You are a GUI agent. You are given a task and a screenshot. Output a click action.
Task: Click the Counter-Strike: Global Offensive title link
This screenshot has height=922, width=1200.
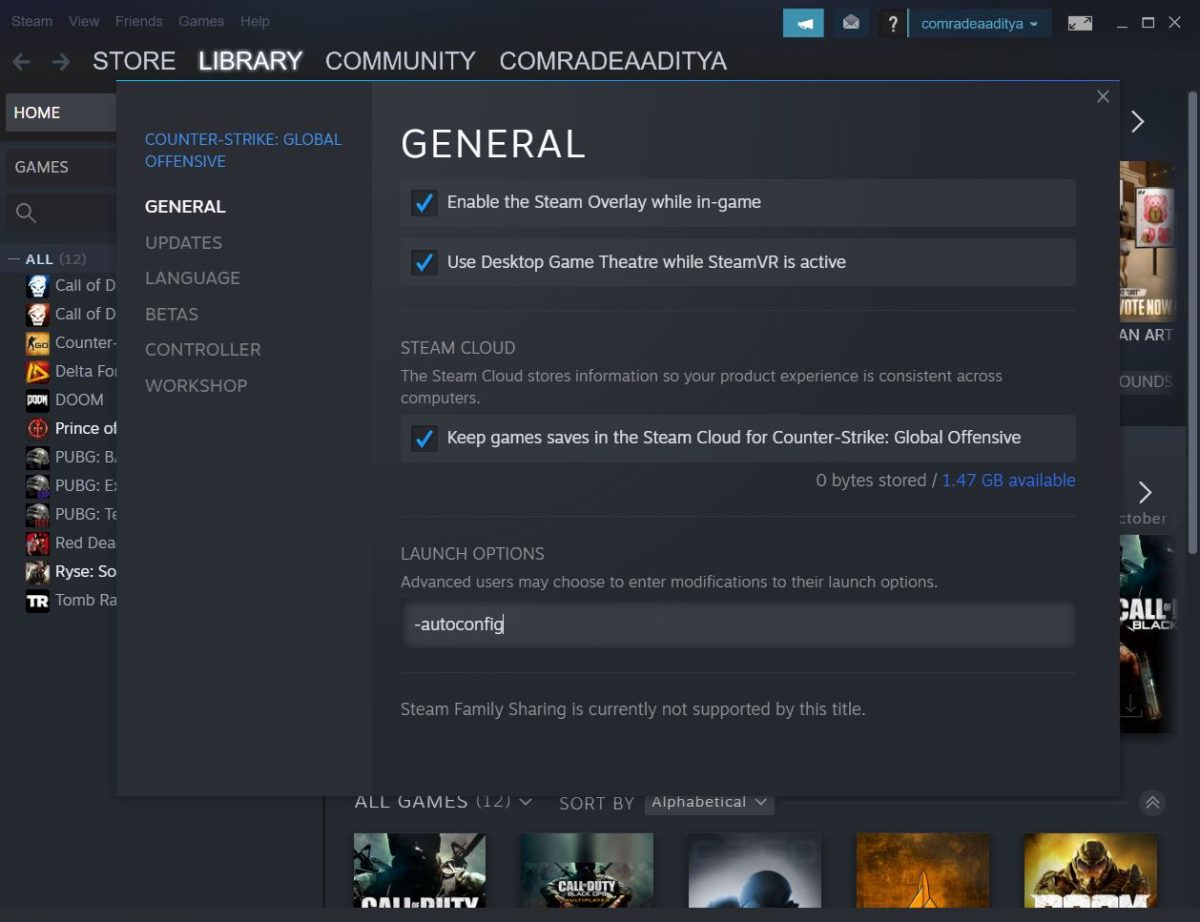pos(243,150)
